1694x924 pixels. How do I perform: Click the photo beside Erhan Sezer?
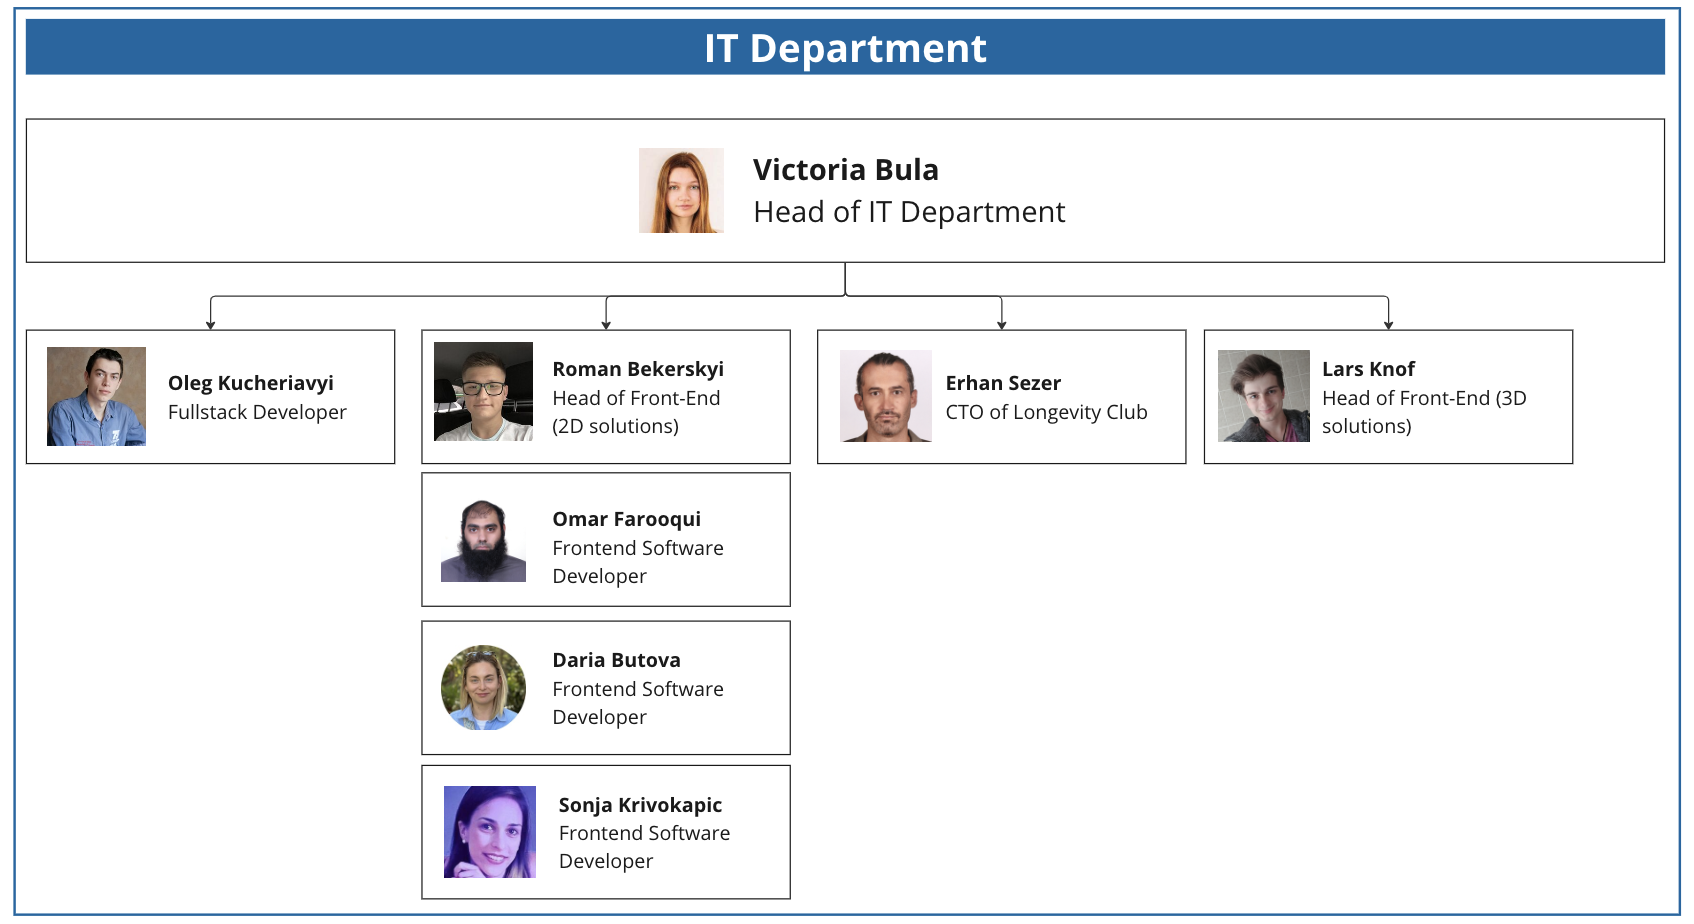point(885,396)
